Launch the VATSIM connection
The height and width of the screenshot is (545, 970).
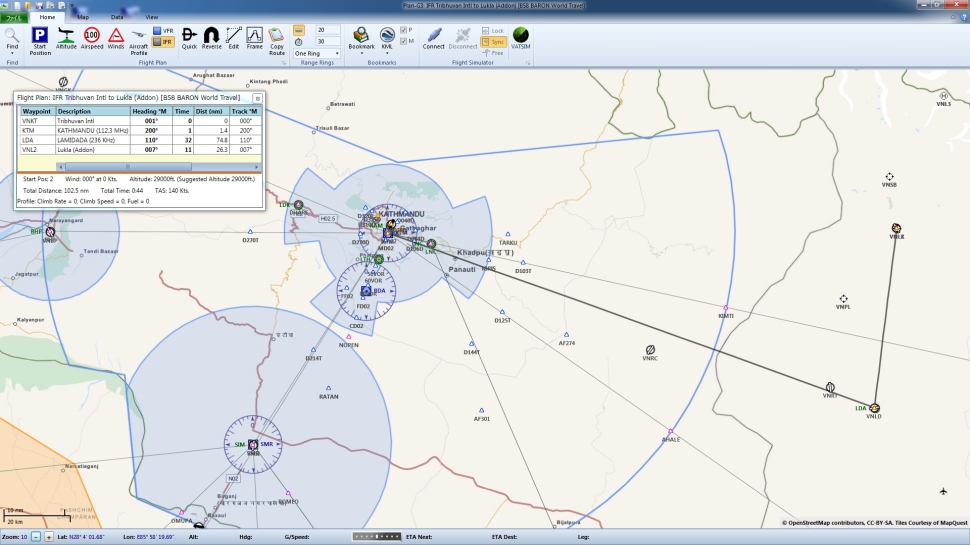tap(521, 39)
